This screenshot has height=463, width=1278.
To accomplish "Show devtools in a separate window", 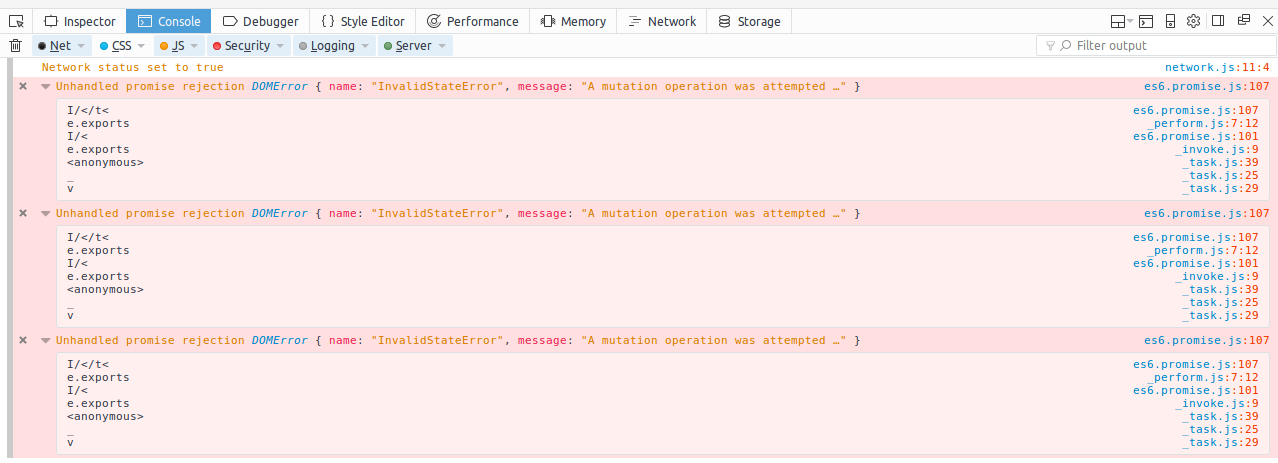I will click(x=1244, y=20).
